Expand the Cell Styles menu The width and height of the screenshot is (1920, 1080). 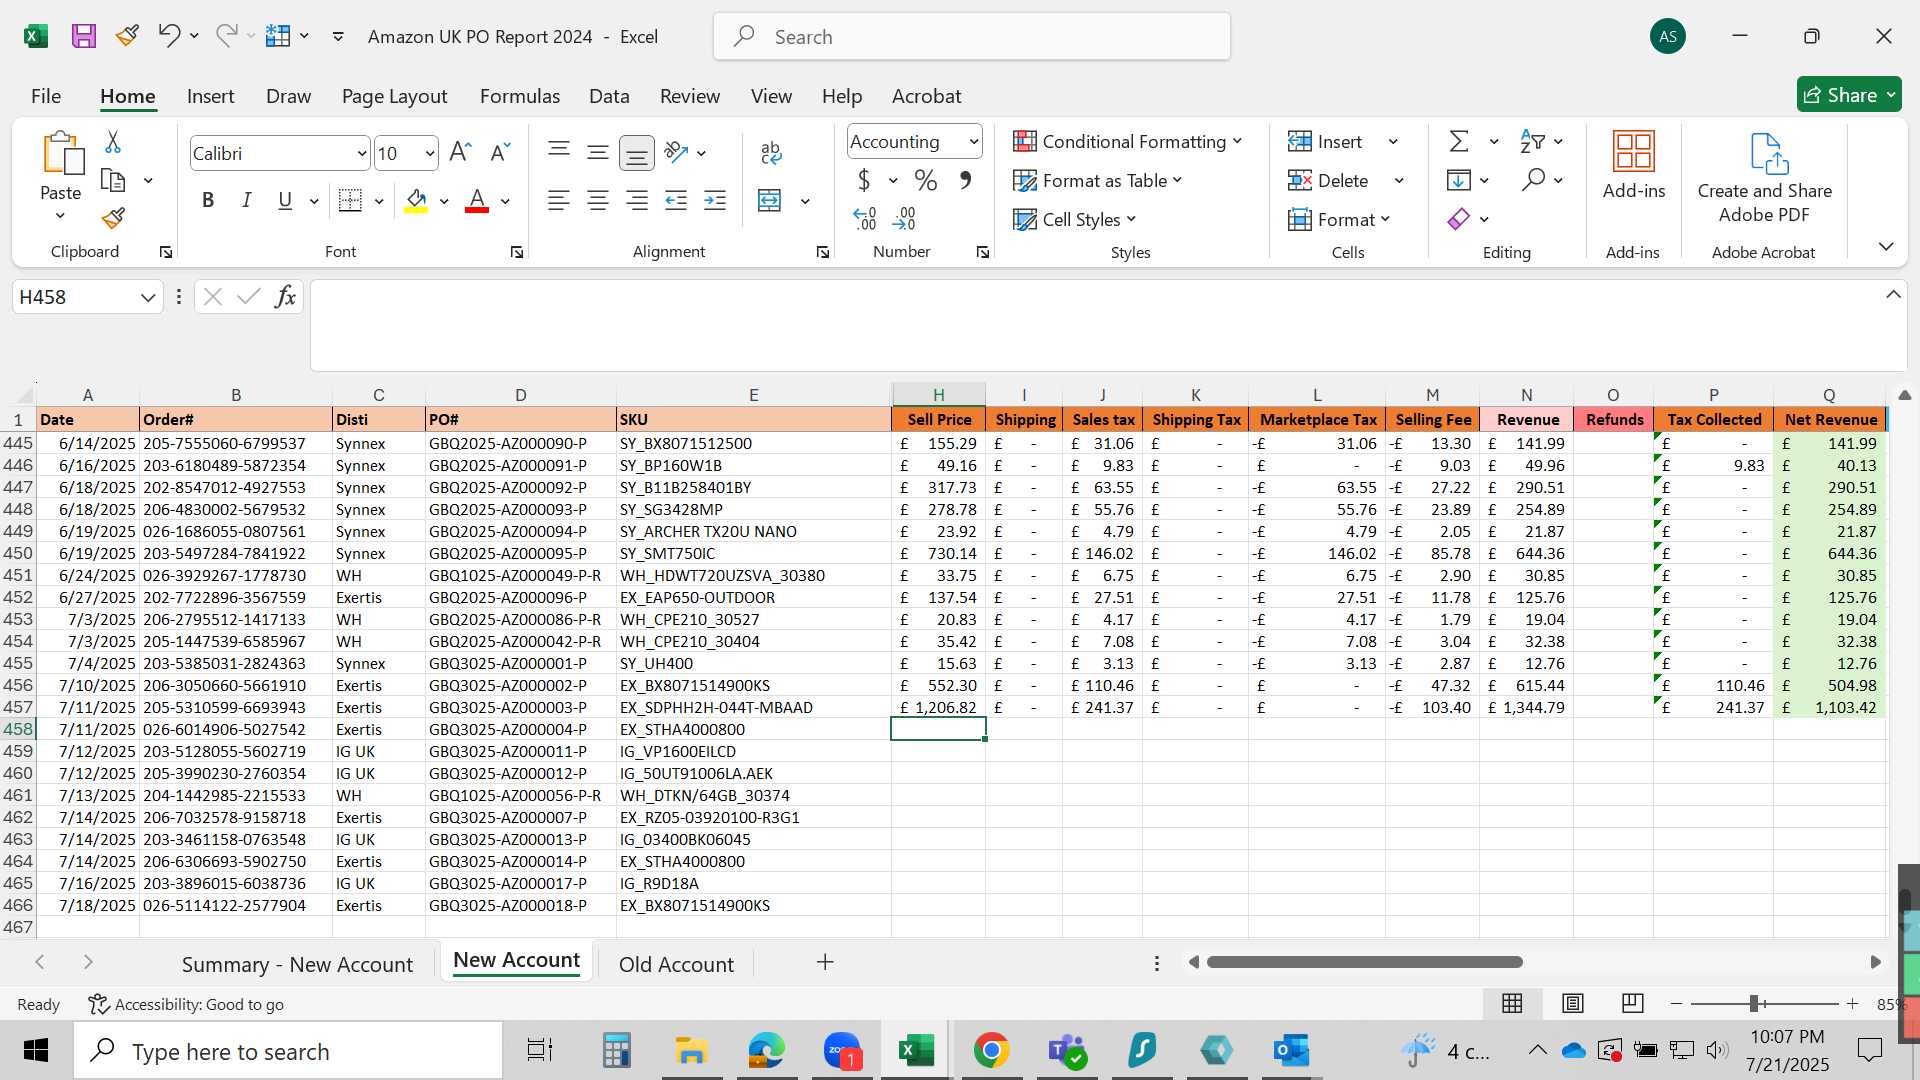(x=1074, y=220)
